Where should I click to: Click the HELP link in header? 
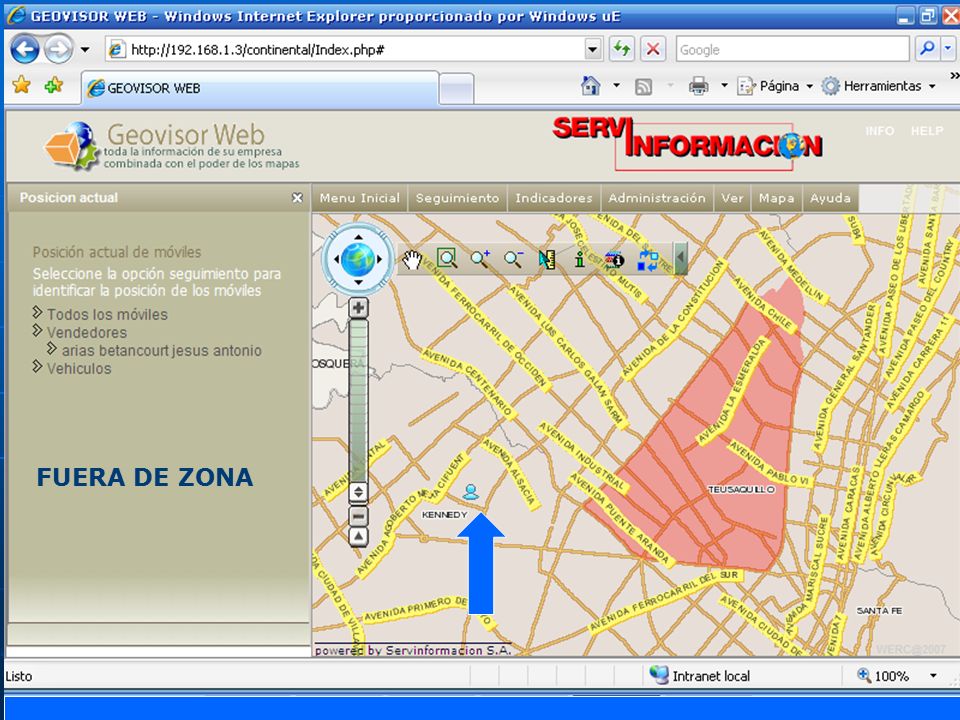coord(926,131)
